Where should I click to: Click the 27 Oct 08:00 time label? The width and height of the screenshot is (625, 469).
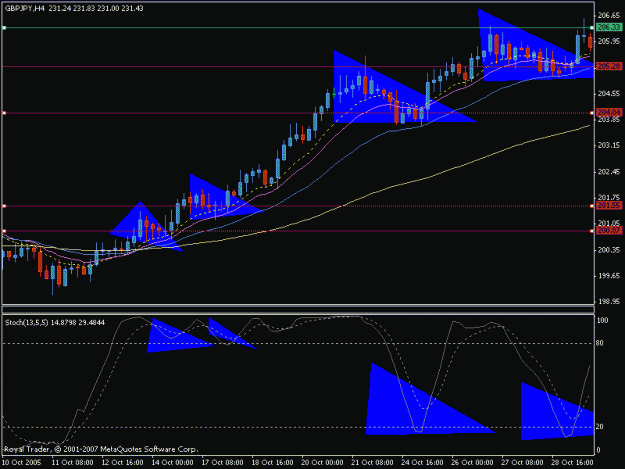pos(522,462)
